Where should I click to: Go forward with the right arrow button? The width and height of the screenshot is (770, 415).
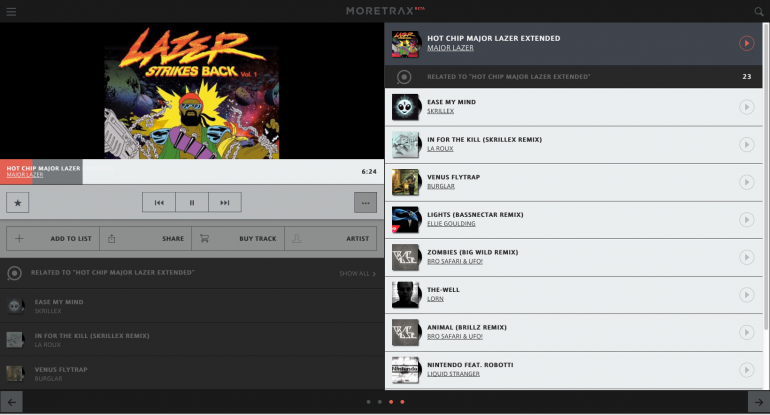759,402
